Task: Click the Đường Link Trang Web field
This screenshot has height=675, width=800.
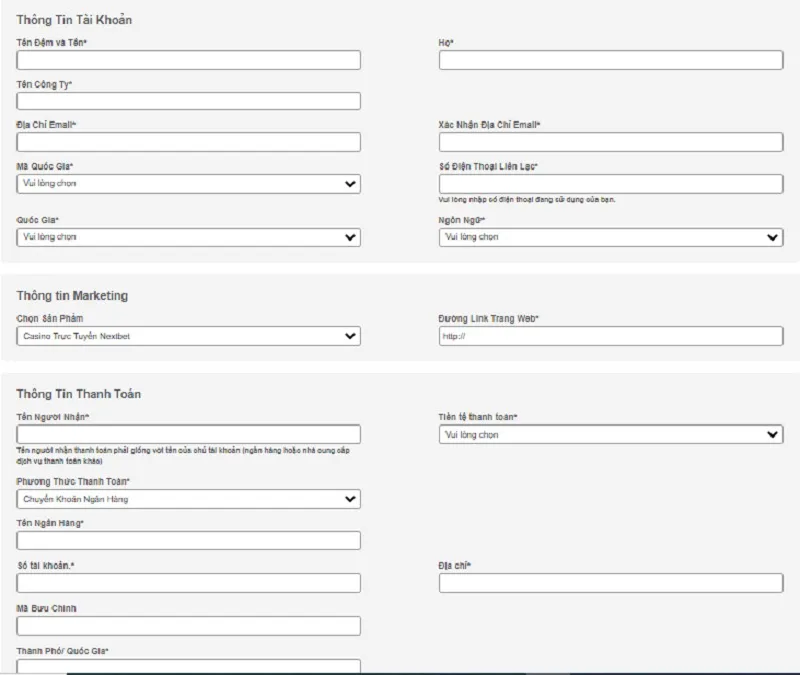Action: [x=610, y=336]
